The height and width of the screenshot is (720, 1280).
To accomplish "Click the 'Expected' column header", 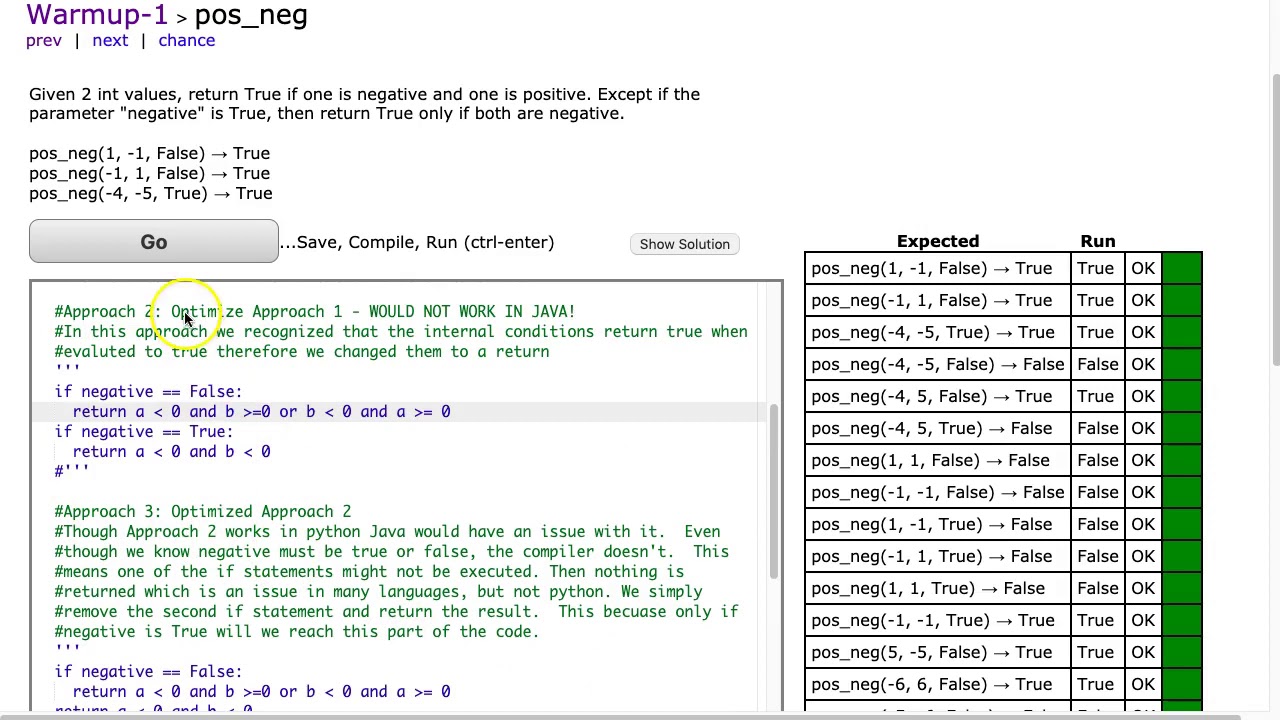I will (x=938, y=241).
